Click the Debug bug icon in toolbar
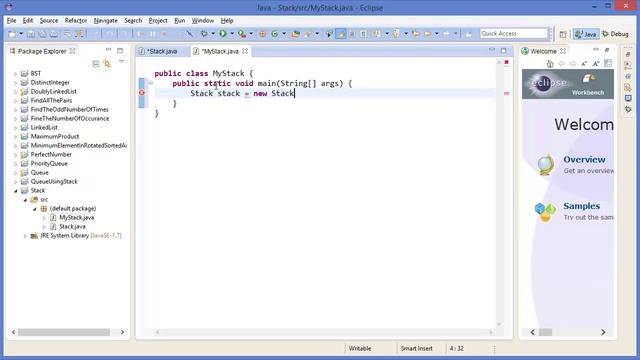This screenshot has height=360, width=640. [x=204, y=34]
